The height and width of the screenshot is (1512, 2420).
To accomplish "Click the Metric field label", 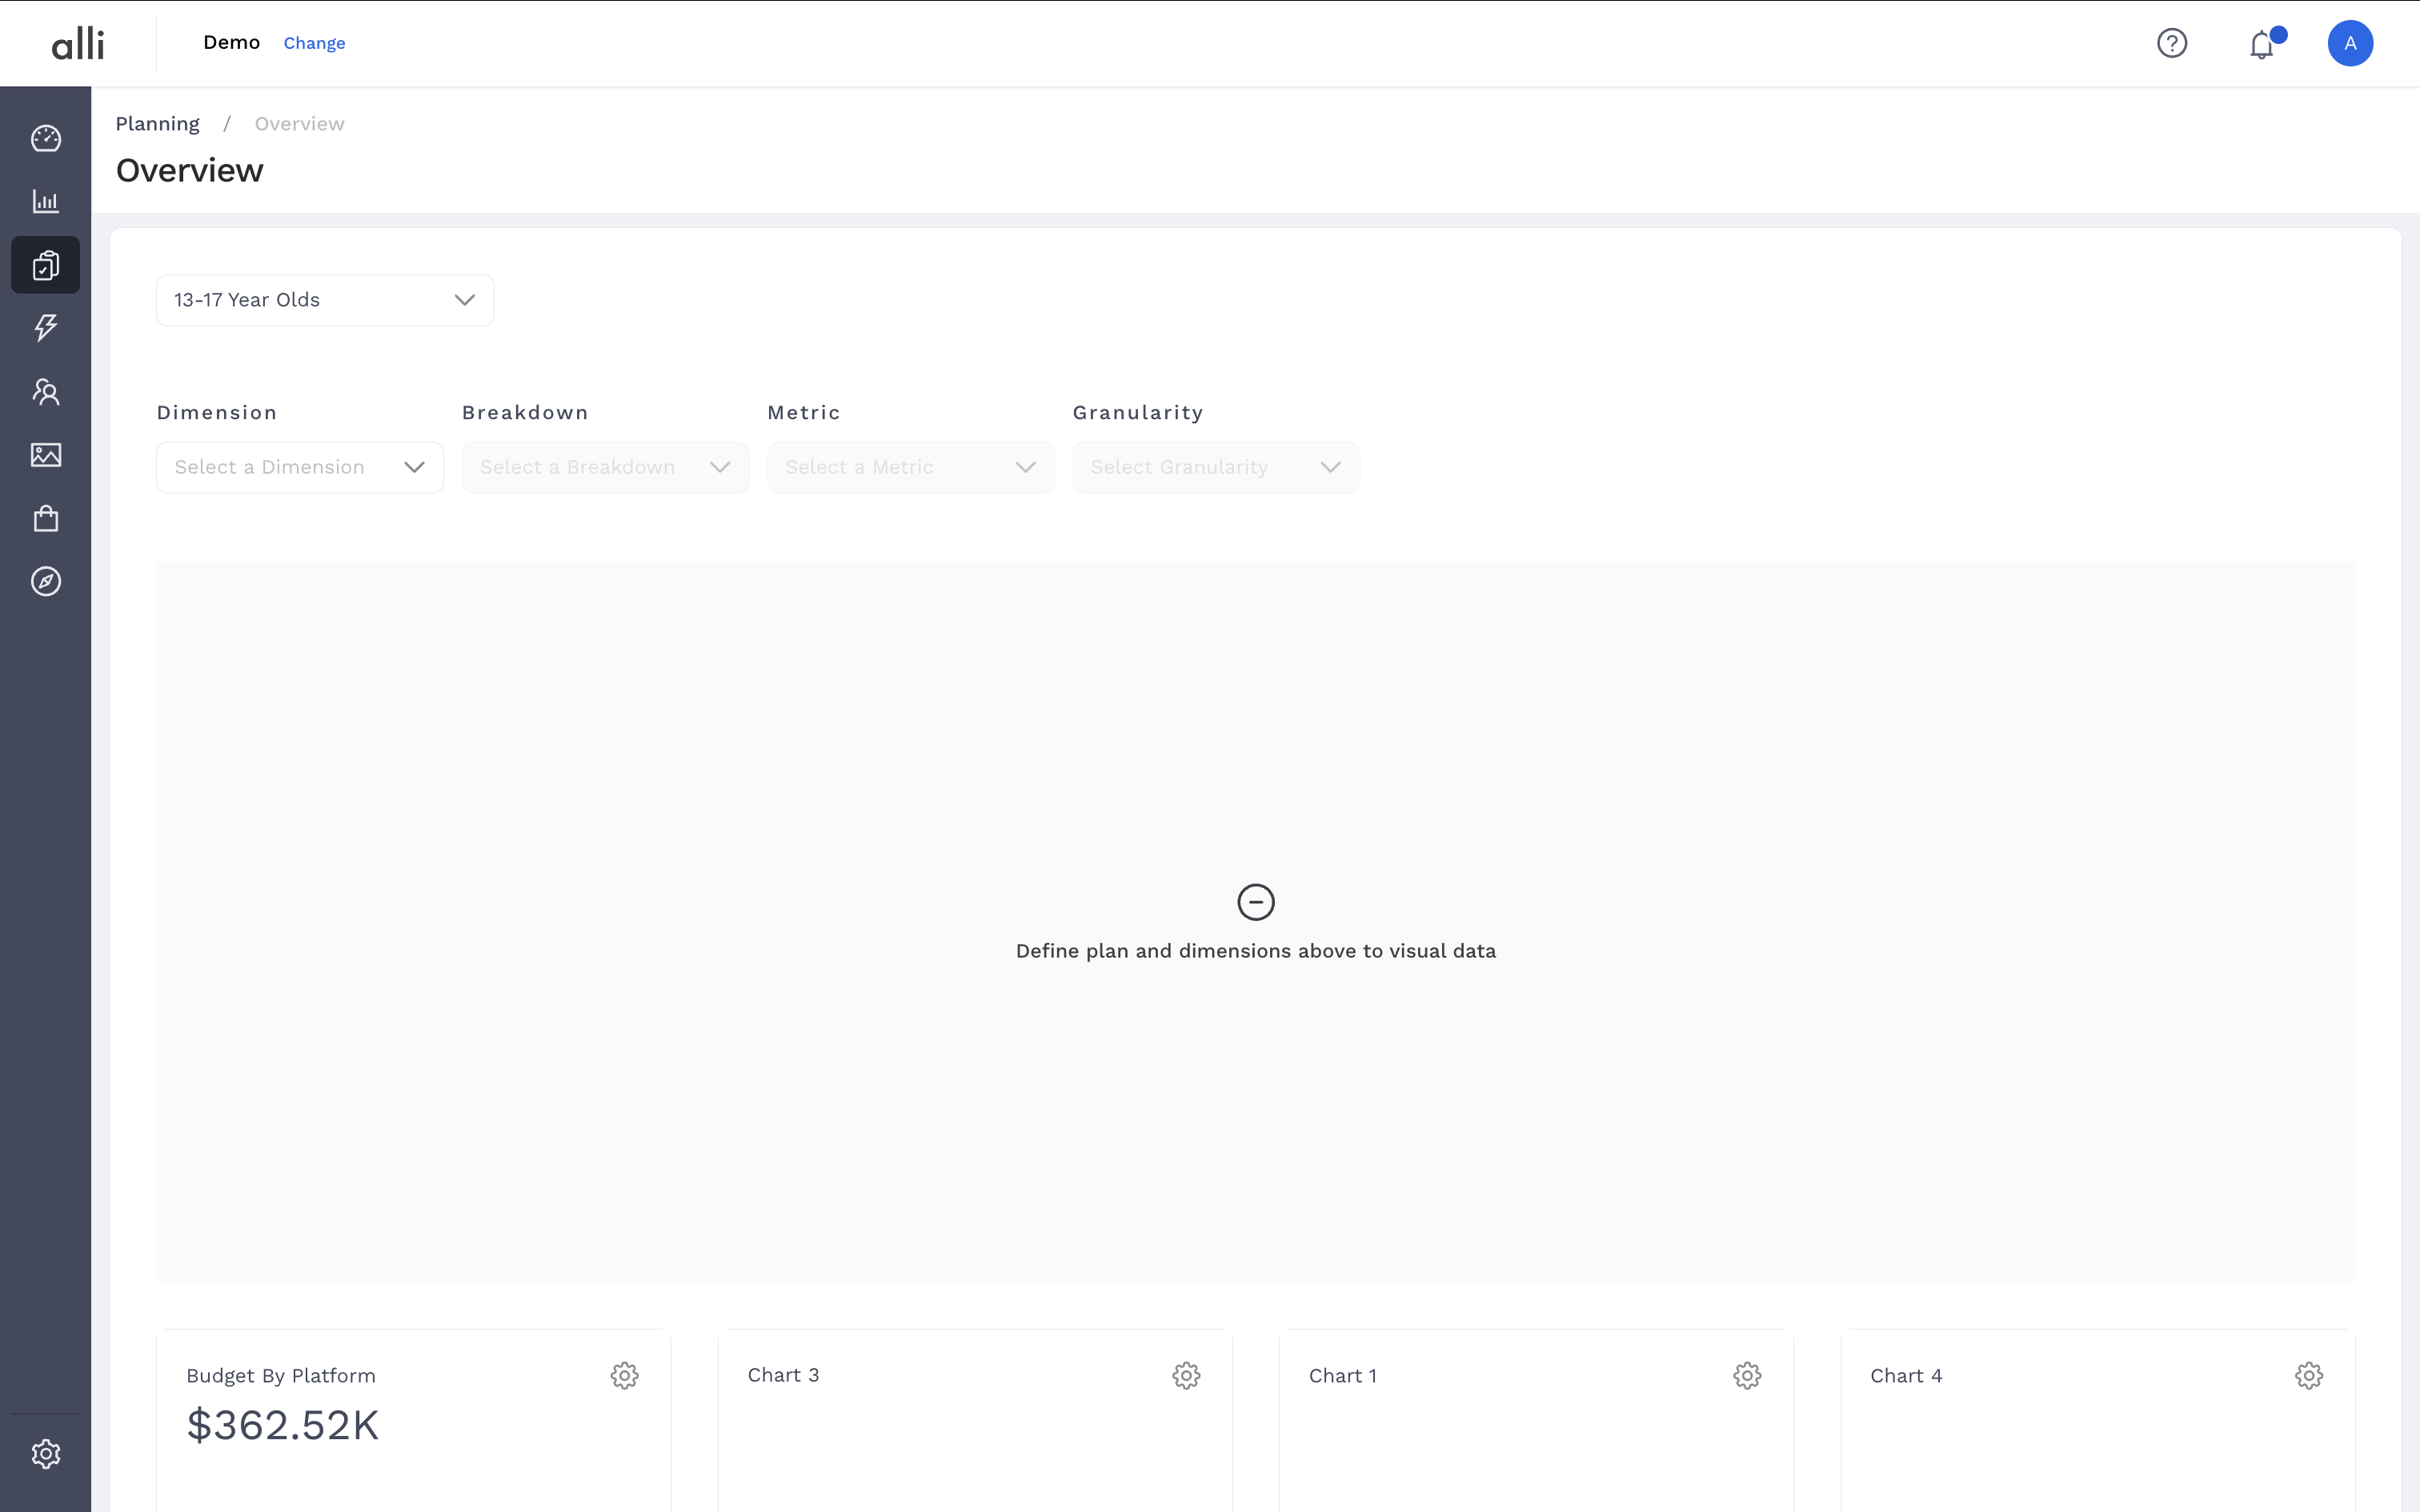I will [804, 413].
